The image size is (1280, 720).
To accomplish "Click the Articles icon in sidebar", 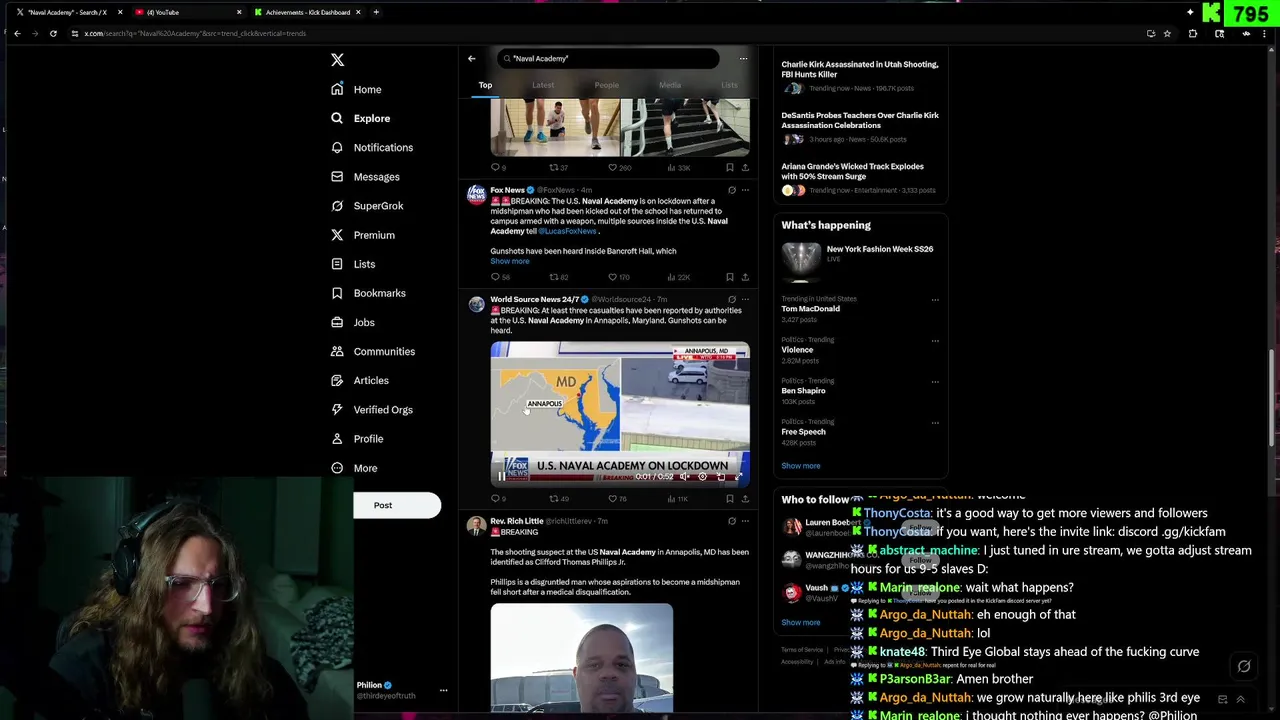I will click(337, 380).
